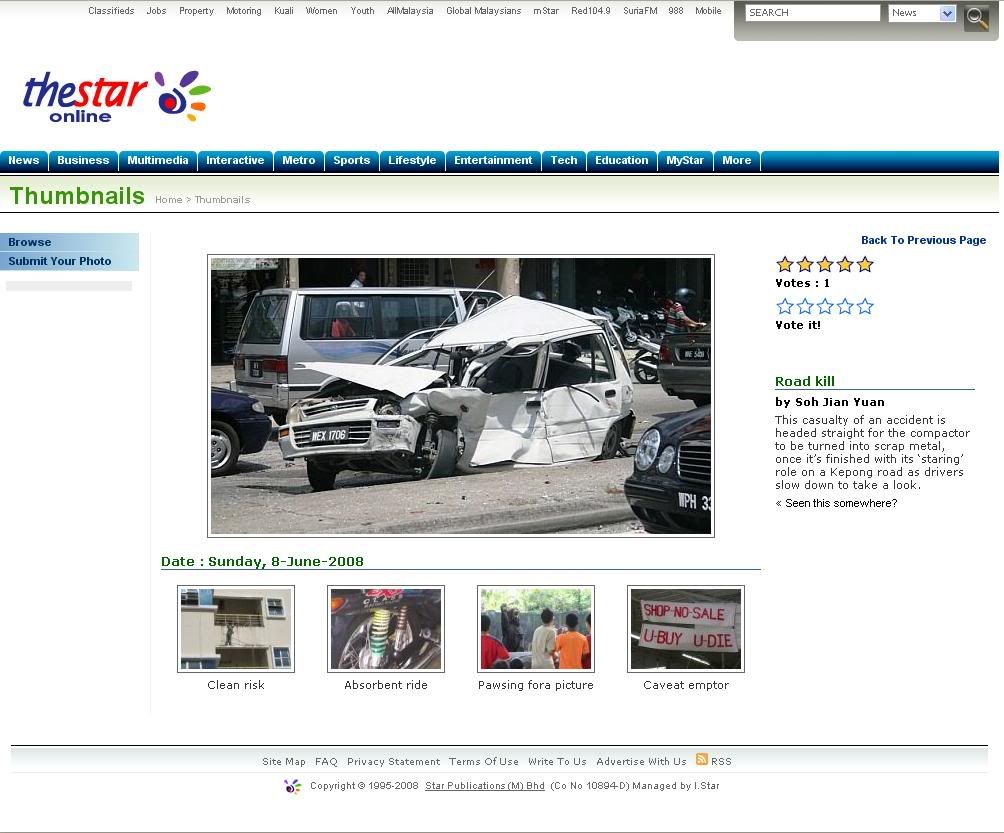The width and height of the screenshot is (1004, 833).
Task: Switch to the Sports navigation tab
Action: coord(351,160)
